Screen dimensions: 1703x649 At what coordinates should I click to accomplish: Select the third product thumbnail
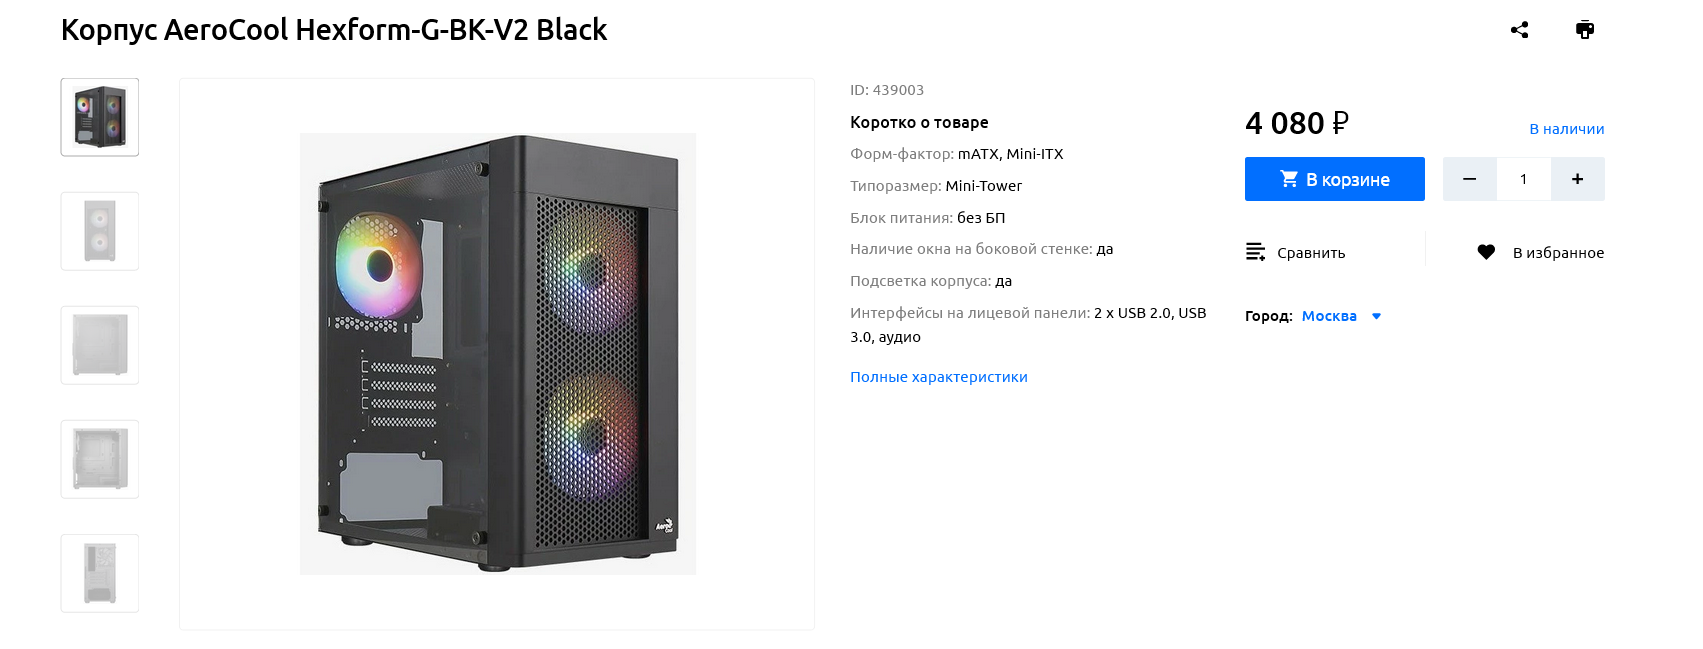[x=100, y=345]
